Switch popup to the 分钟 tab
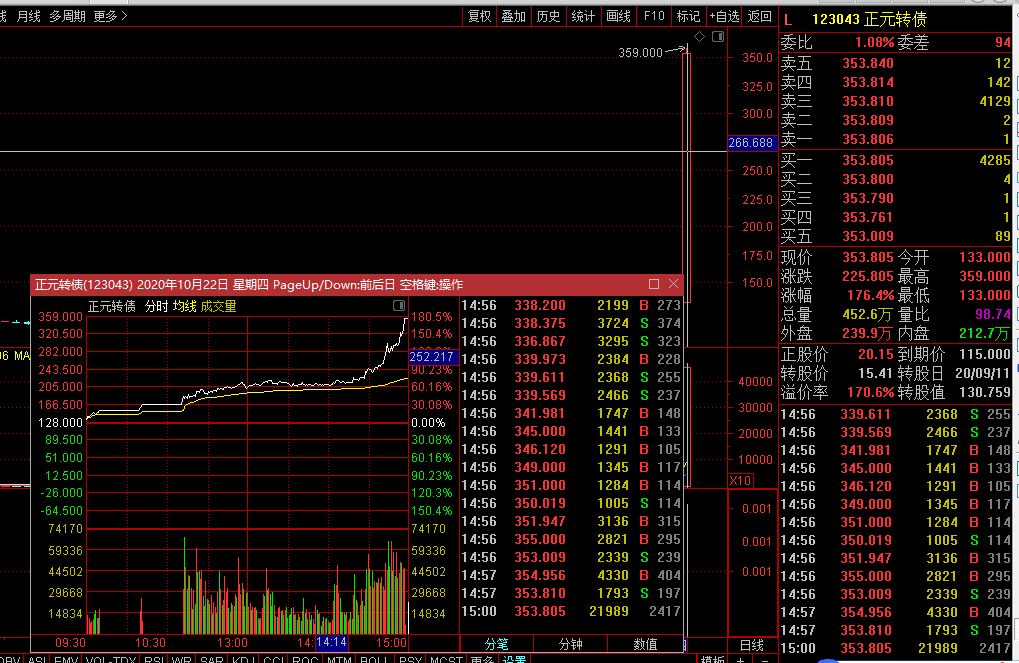Viewport: 1019px width, 663px height. click(571, 644)
